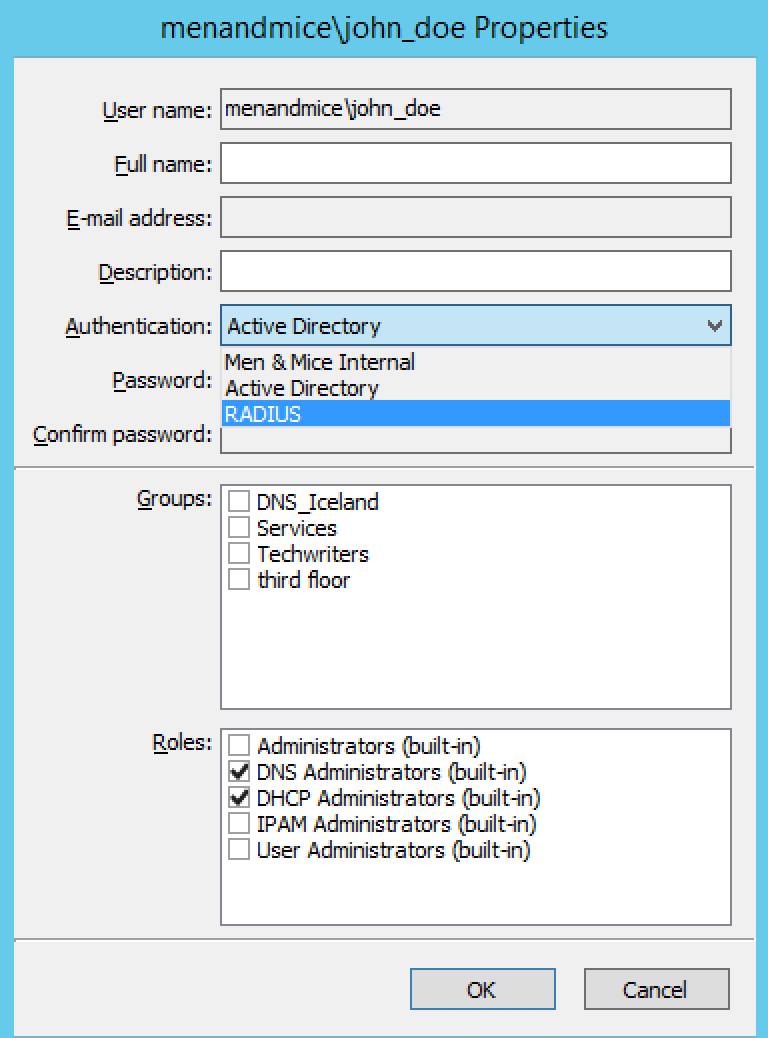Viewport: 768px width, 1038px height.
Task: Click the E-mail address field
Action: [475, 218]
